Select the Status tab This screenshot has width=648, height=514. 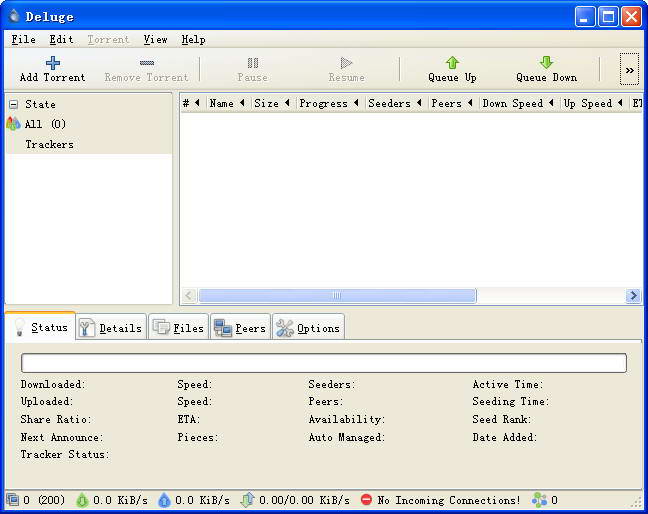coord(40,326)
